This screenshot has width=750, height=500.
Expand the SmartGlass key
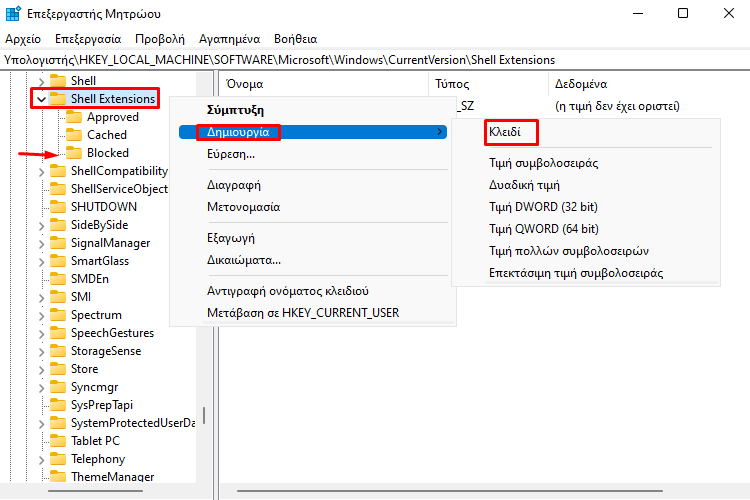click(42, 262)
